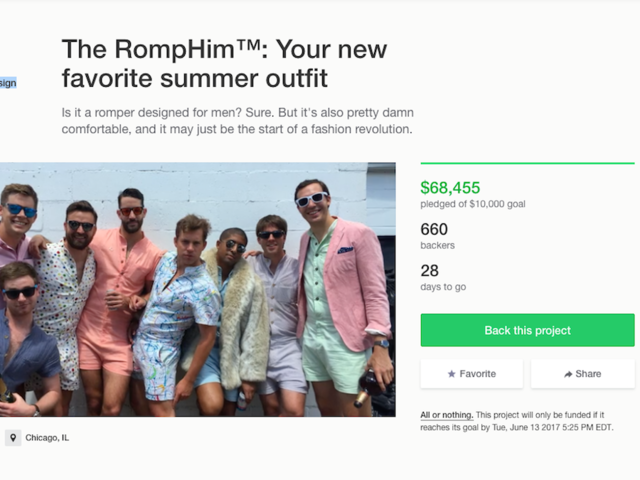The width and height of the screenshot is (640, 480).
Task: Click the pledged of $10,000 goal text
Action: 473,204
